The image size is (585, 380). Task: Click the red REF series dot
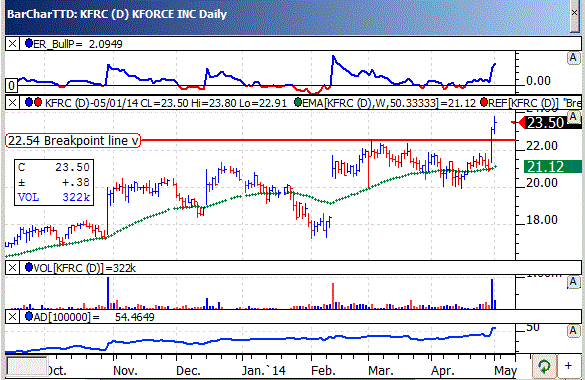[484, 102]
